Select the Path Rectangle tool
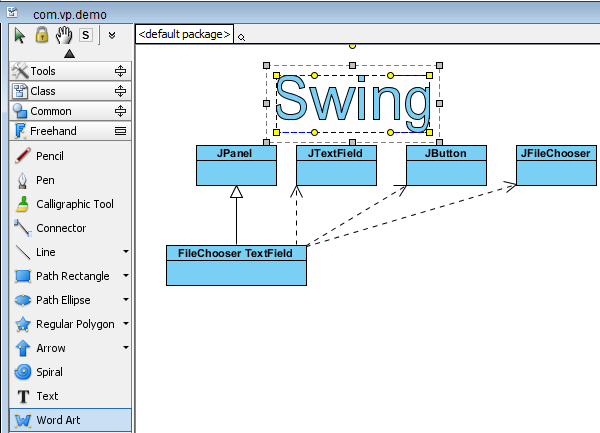600x433 pixels. [65, 276]
